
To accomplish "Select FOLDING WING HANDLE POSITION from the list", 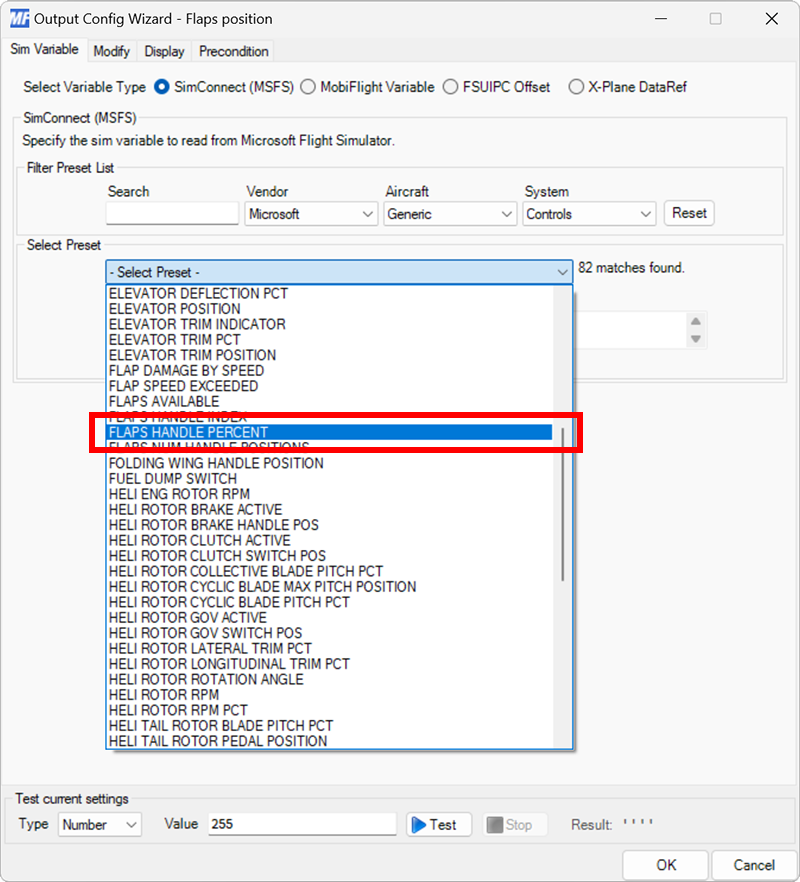I will coord(216,463).
